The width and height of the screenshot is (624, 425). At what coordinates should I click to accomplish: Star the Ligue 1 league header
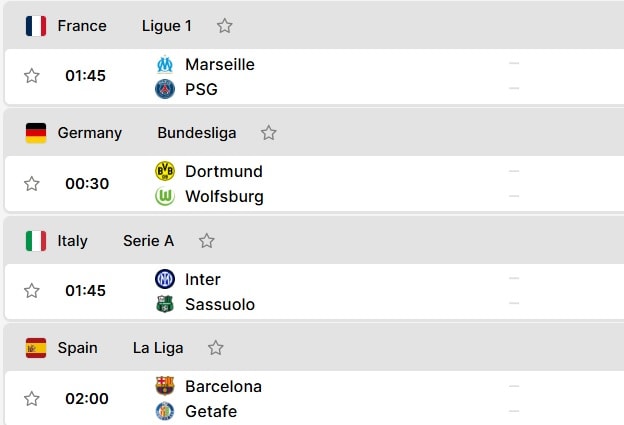(224, 26)
